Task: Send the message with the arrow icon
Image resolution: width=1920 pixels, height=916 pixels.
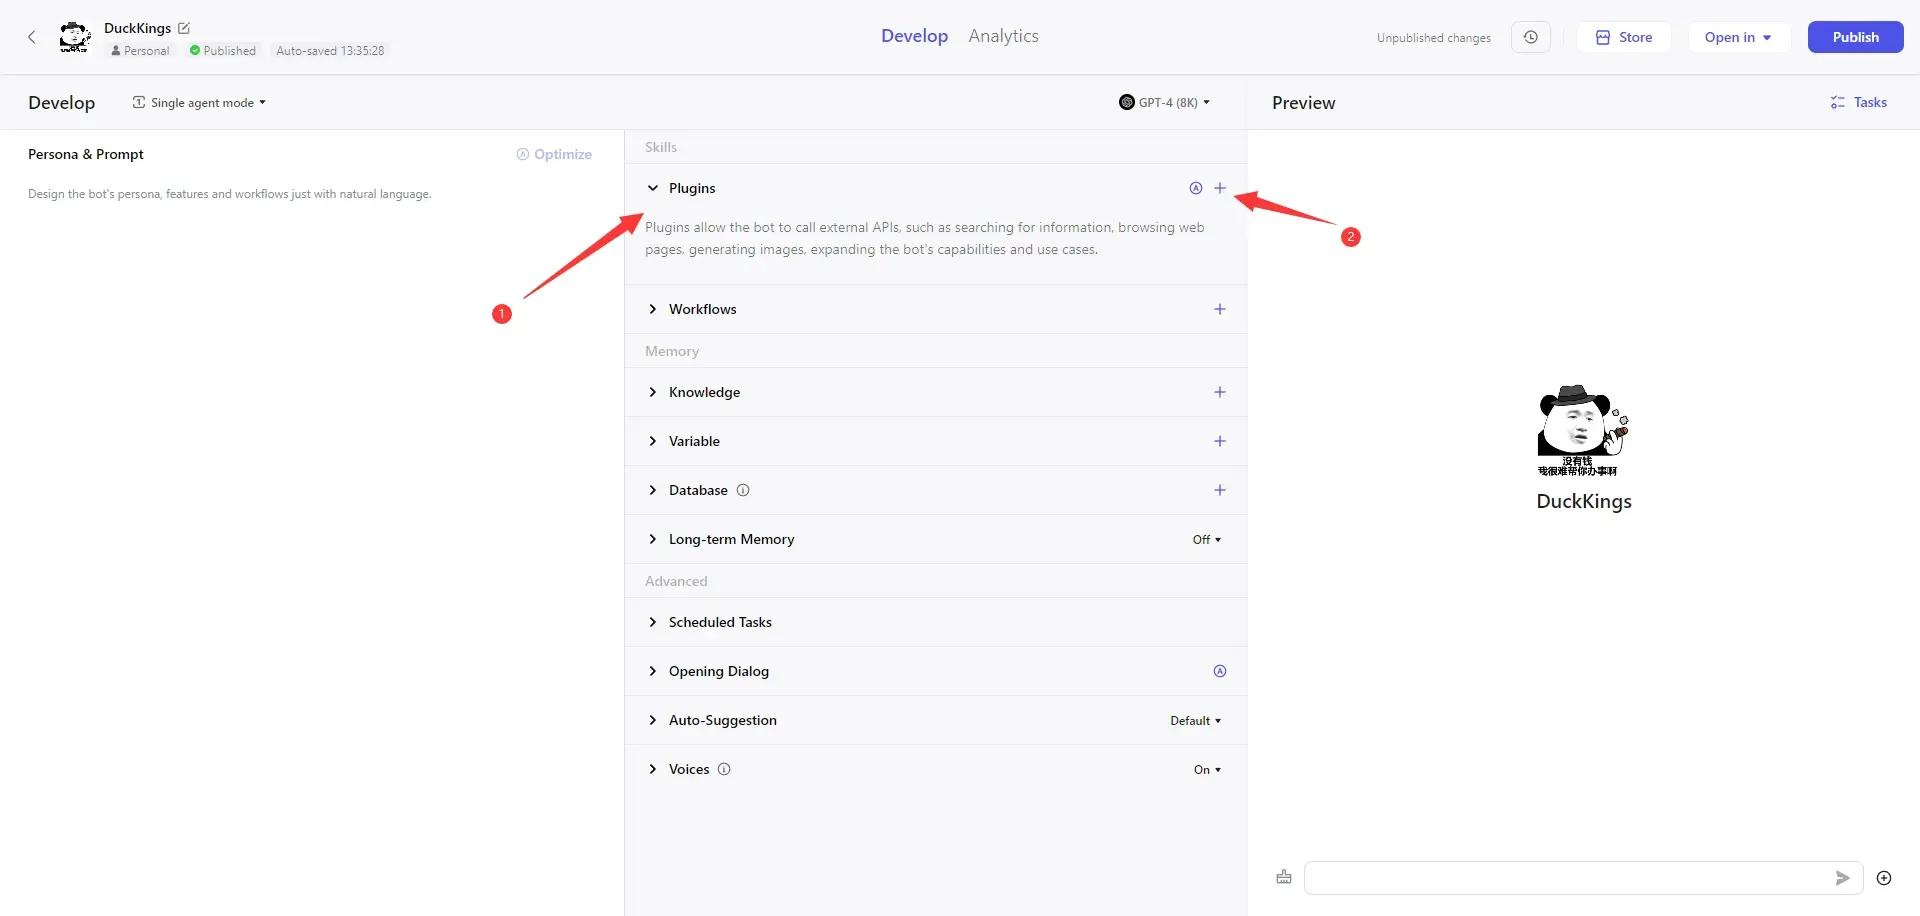Action: pos(1842,878)
